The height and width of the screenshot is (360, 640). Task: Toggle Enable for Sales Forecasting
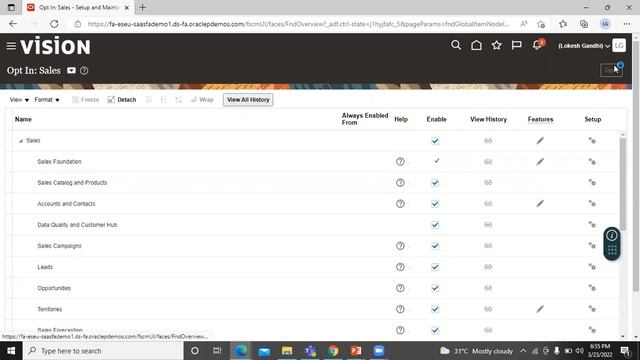tap(435, 330)
